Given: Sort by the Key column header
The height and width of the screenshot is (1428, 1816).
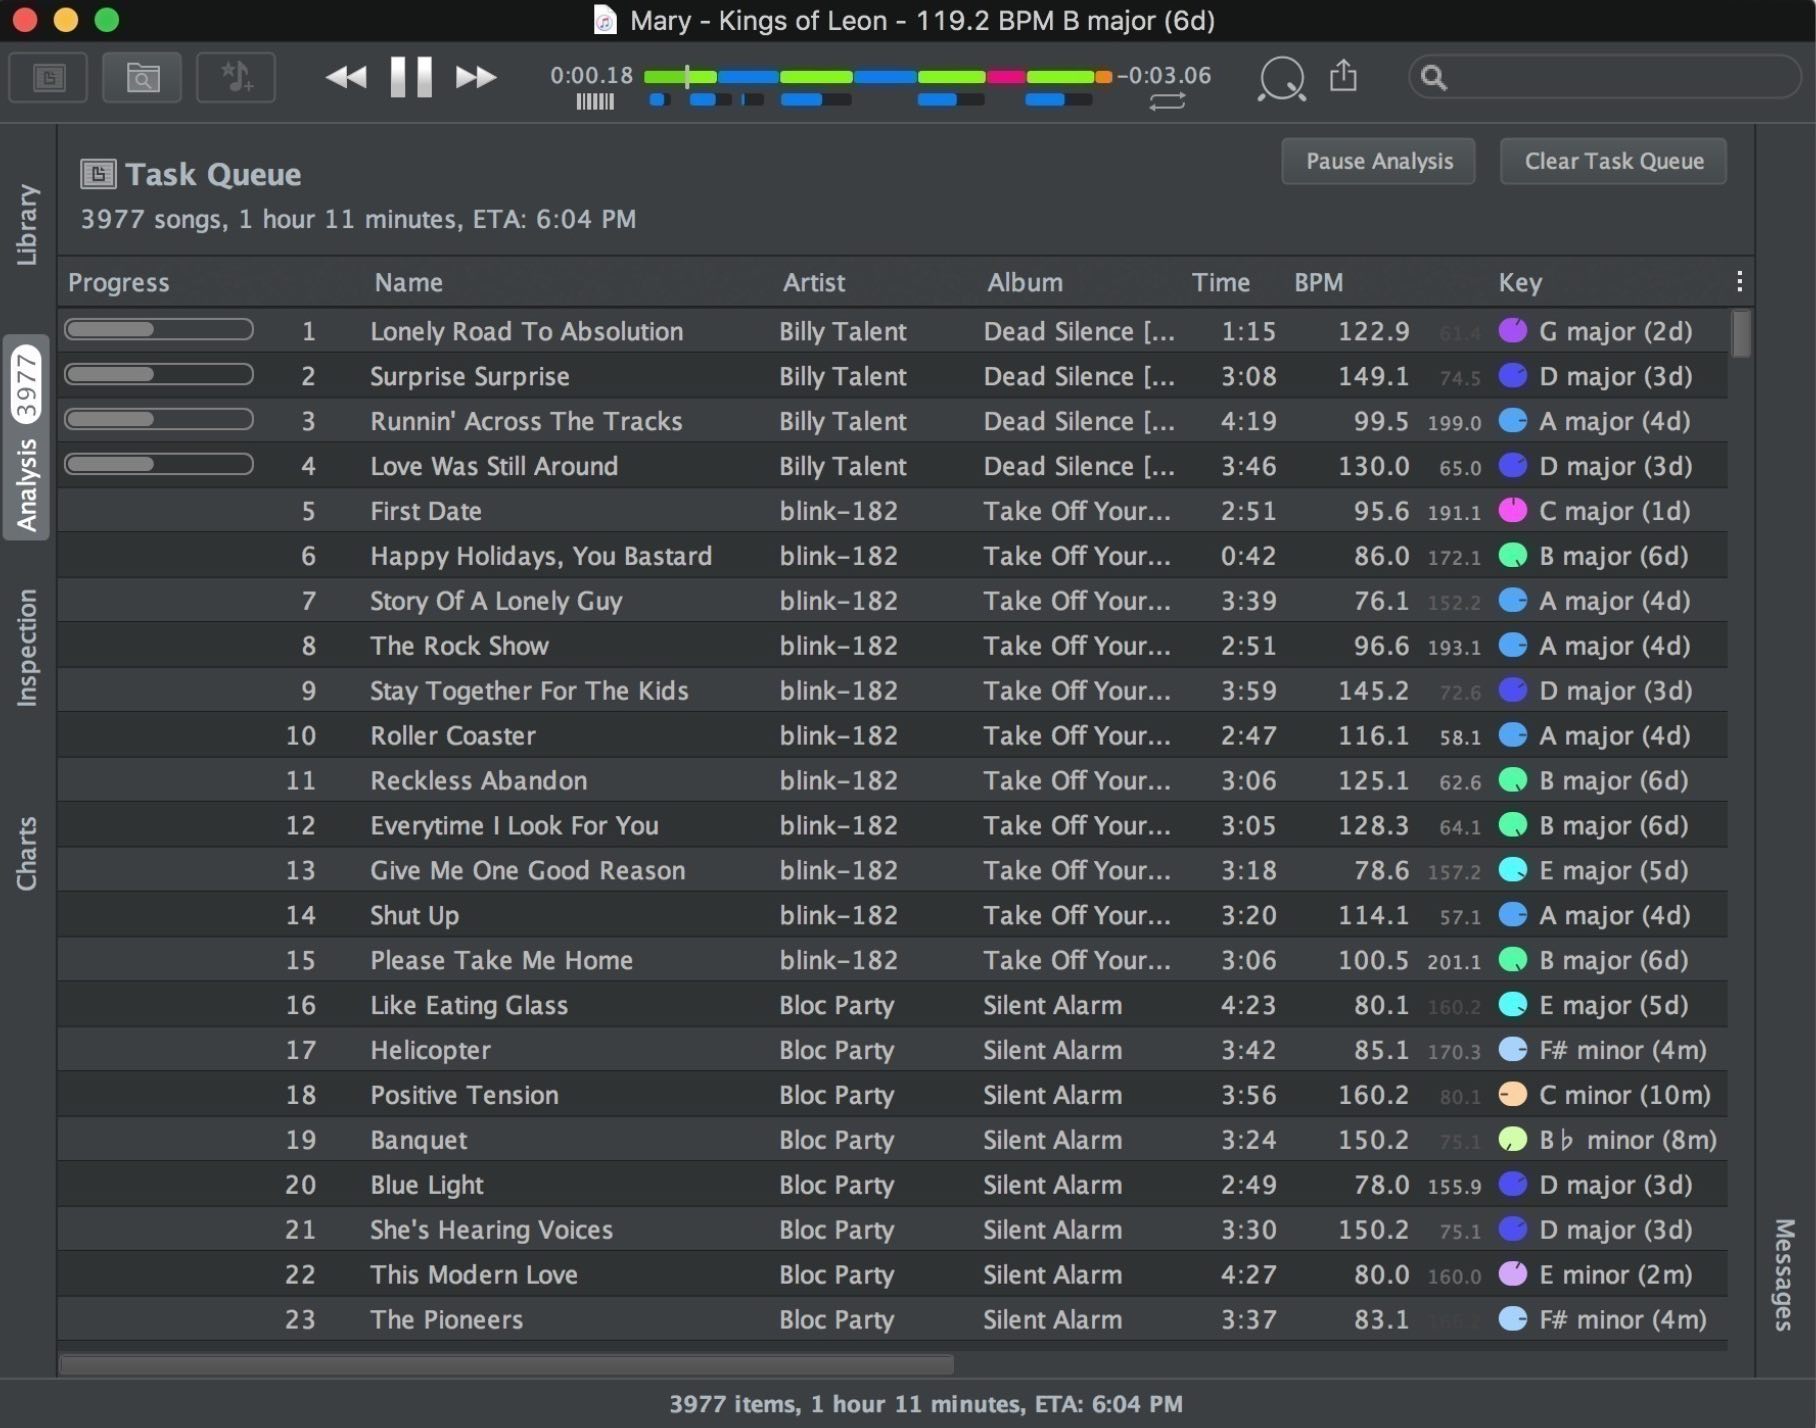Looking at the screenshot, I should 1519,283.
